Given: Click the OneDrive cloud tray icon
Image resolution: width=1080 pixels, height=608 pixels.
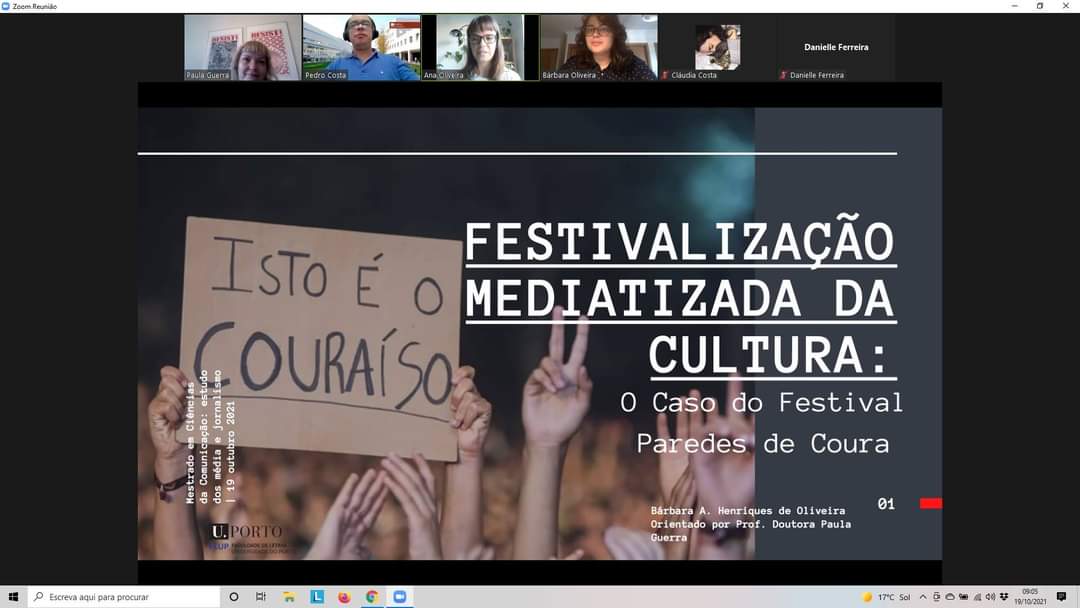Looking at the screenshot, I should pos(950,597).
